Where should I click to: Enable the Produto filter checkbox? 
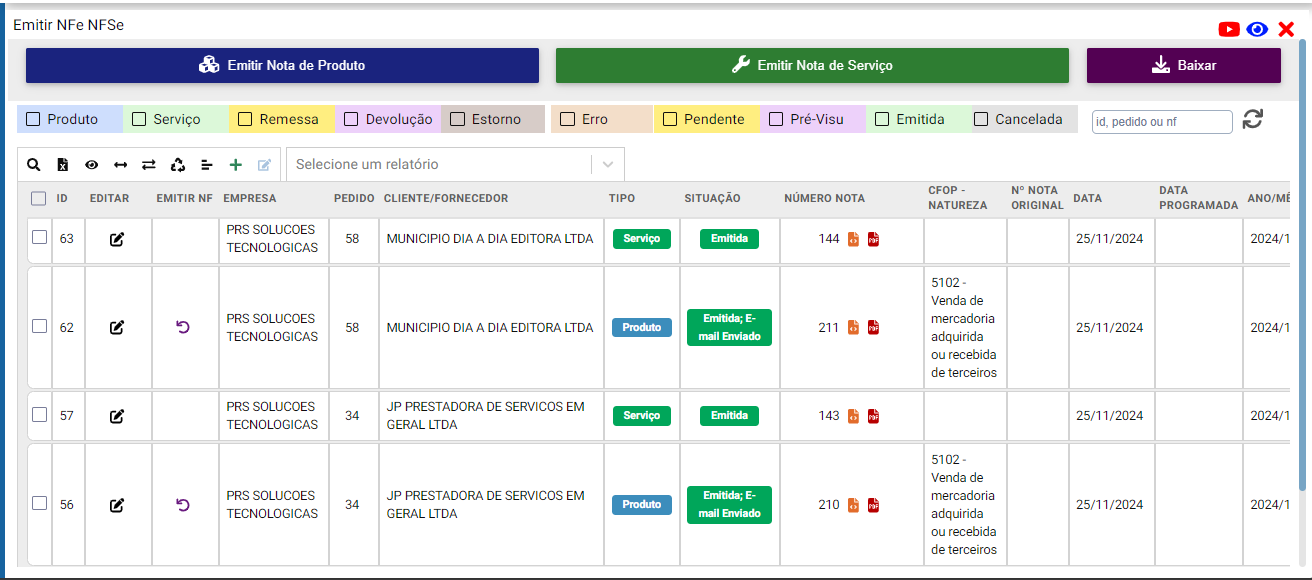pos(33,119)
